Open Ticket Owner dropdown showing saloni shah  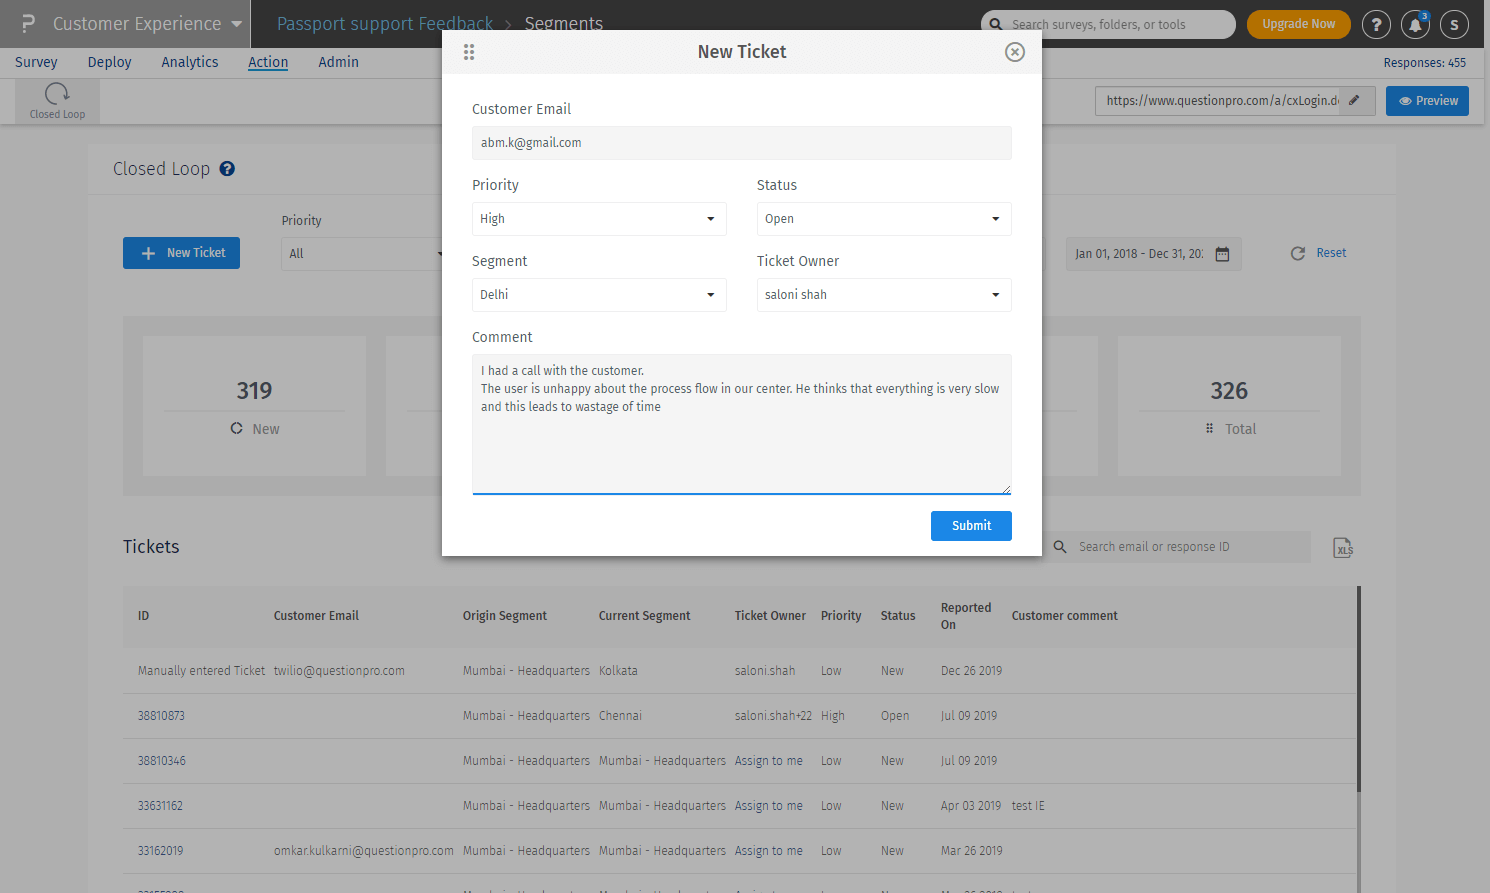(884, 295)
